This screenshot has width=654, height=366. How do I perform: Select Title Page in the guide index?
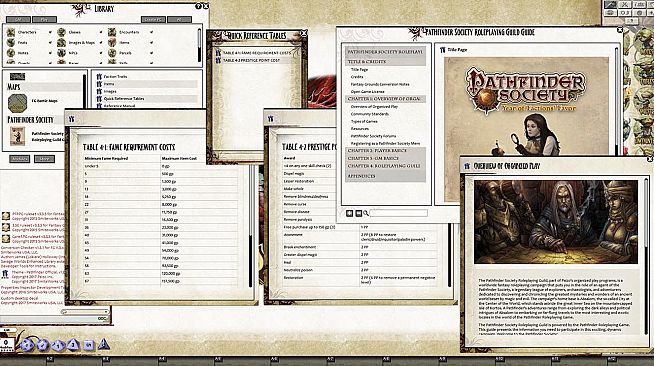[359, 70]
